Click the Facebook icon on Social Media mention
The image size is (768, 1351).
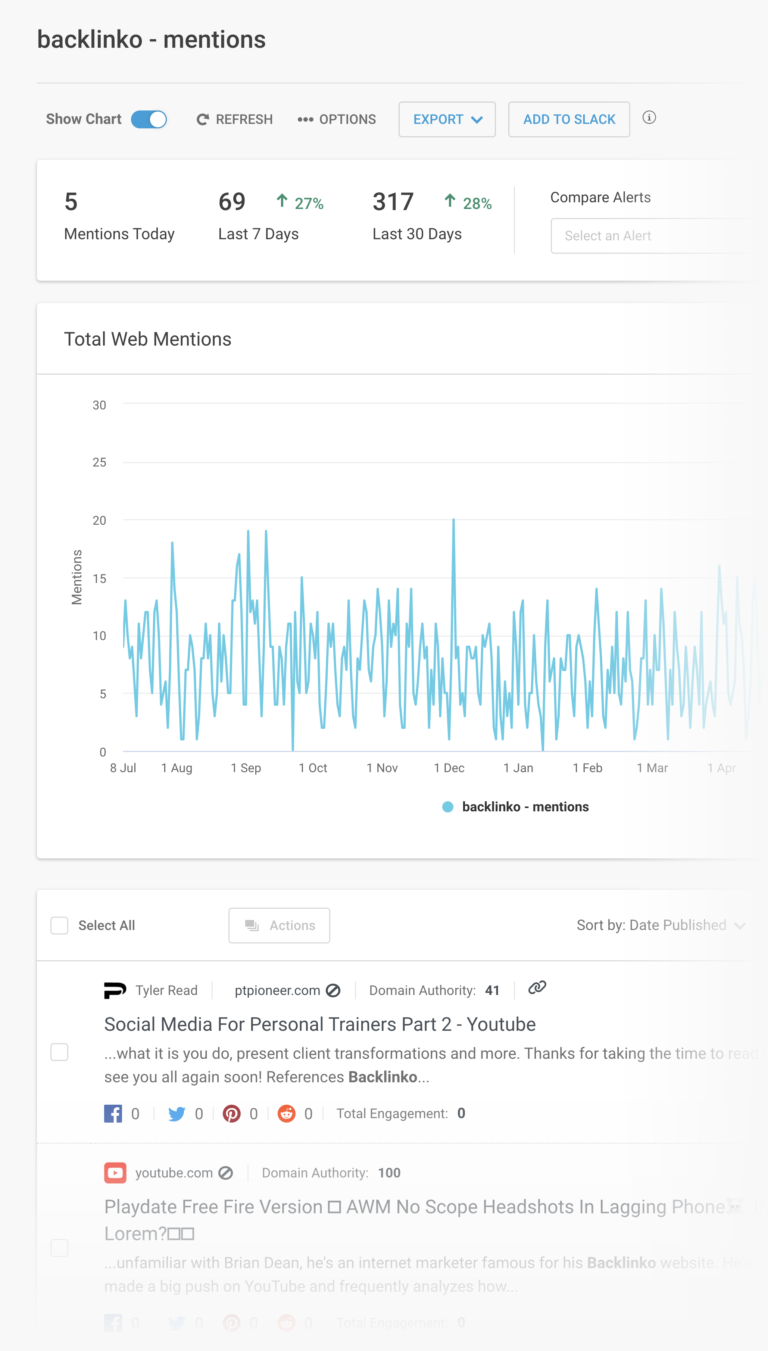pyautogui.click(x=113, y=1113)
